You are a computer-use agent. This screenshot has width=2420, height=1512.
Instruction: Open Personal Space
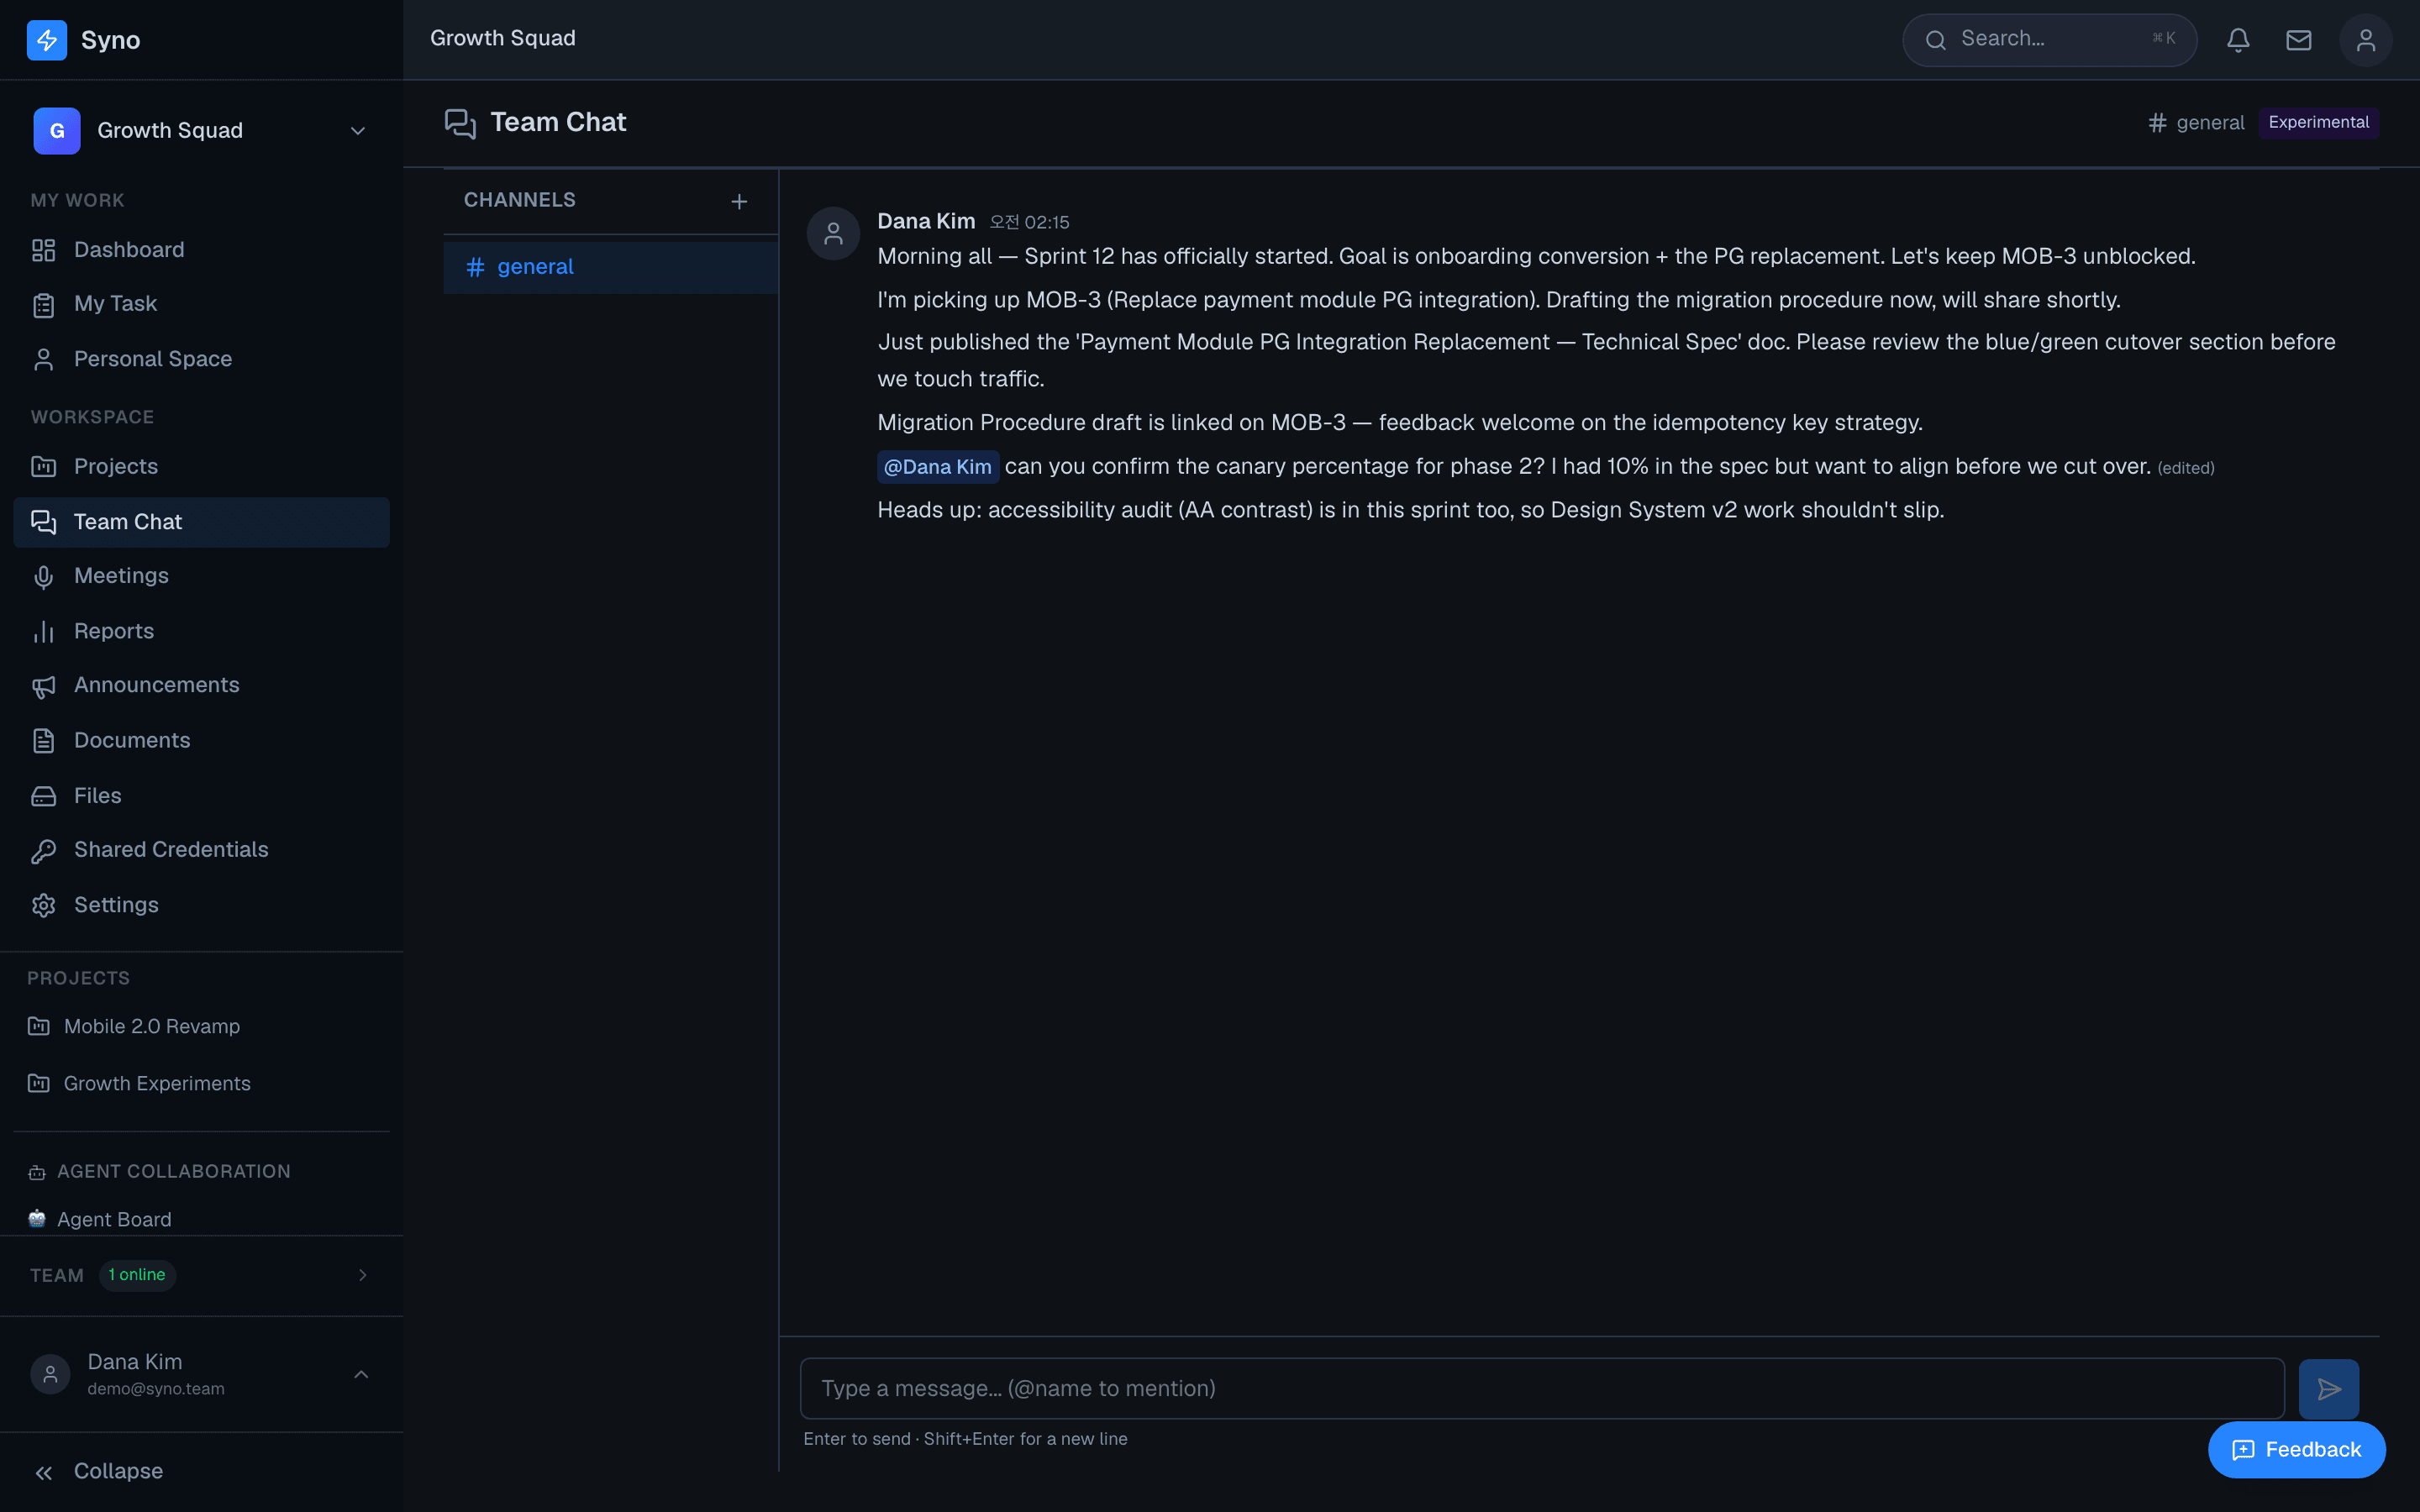(x=202, y=359)
